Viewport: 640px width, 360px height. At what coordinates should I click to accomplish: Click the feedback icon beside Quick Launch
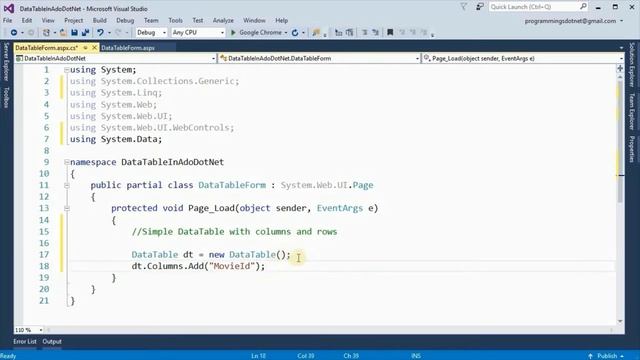pyautogui.click(x=480, y=7)
